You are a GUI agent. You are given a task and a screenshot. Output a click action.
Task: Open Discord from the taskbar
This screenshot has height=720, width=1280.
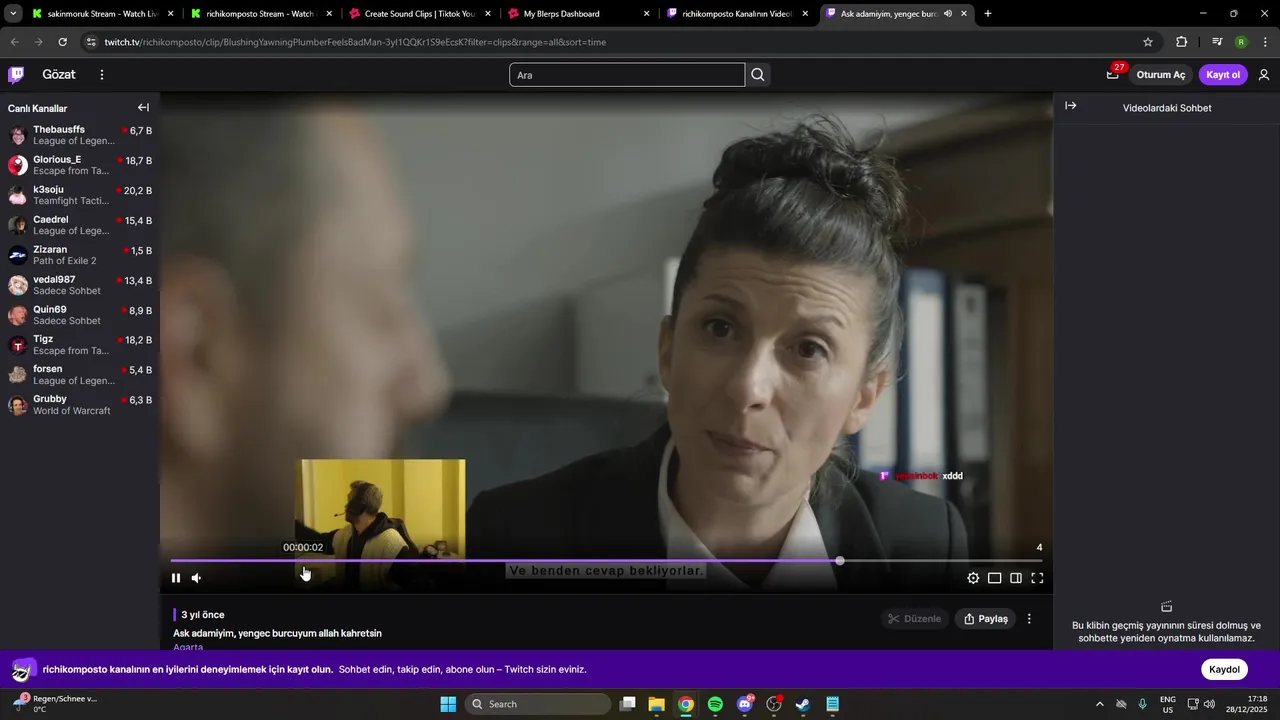[745, 704]
